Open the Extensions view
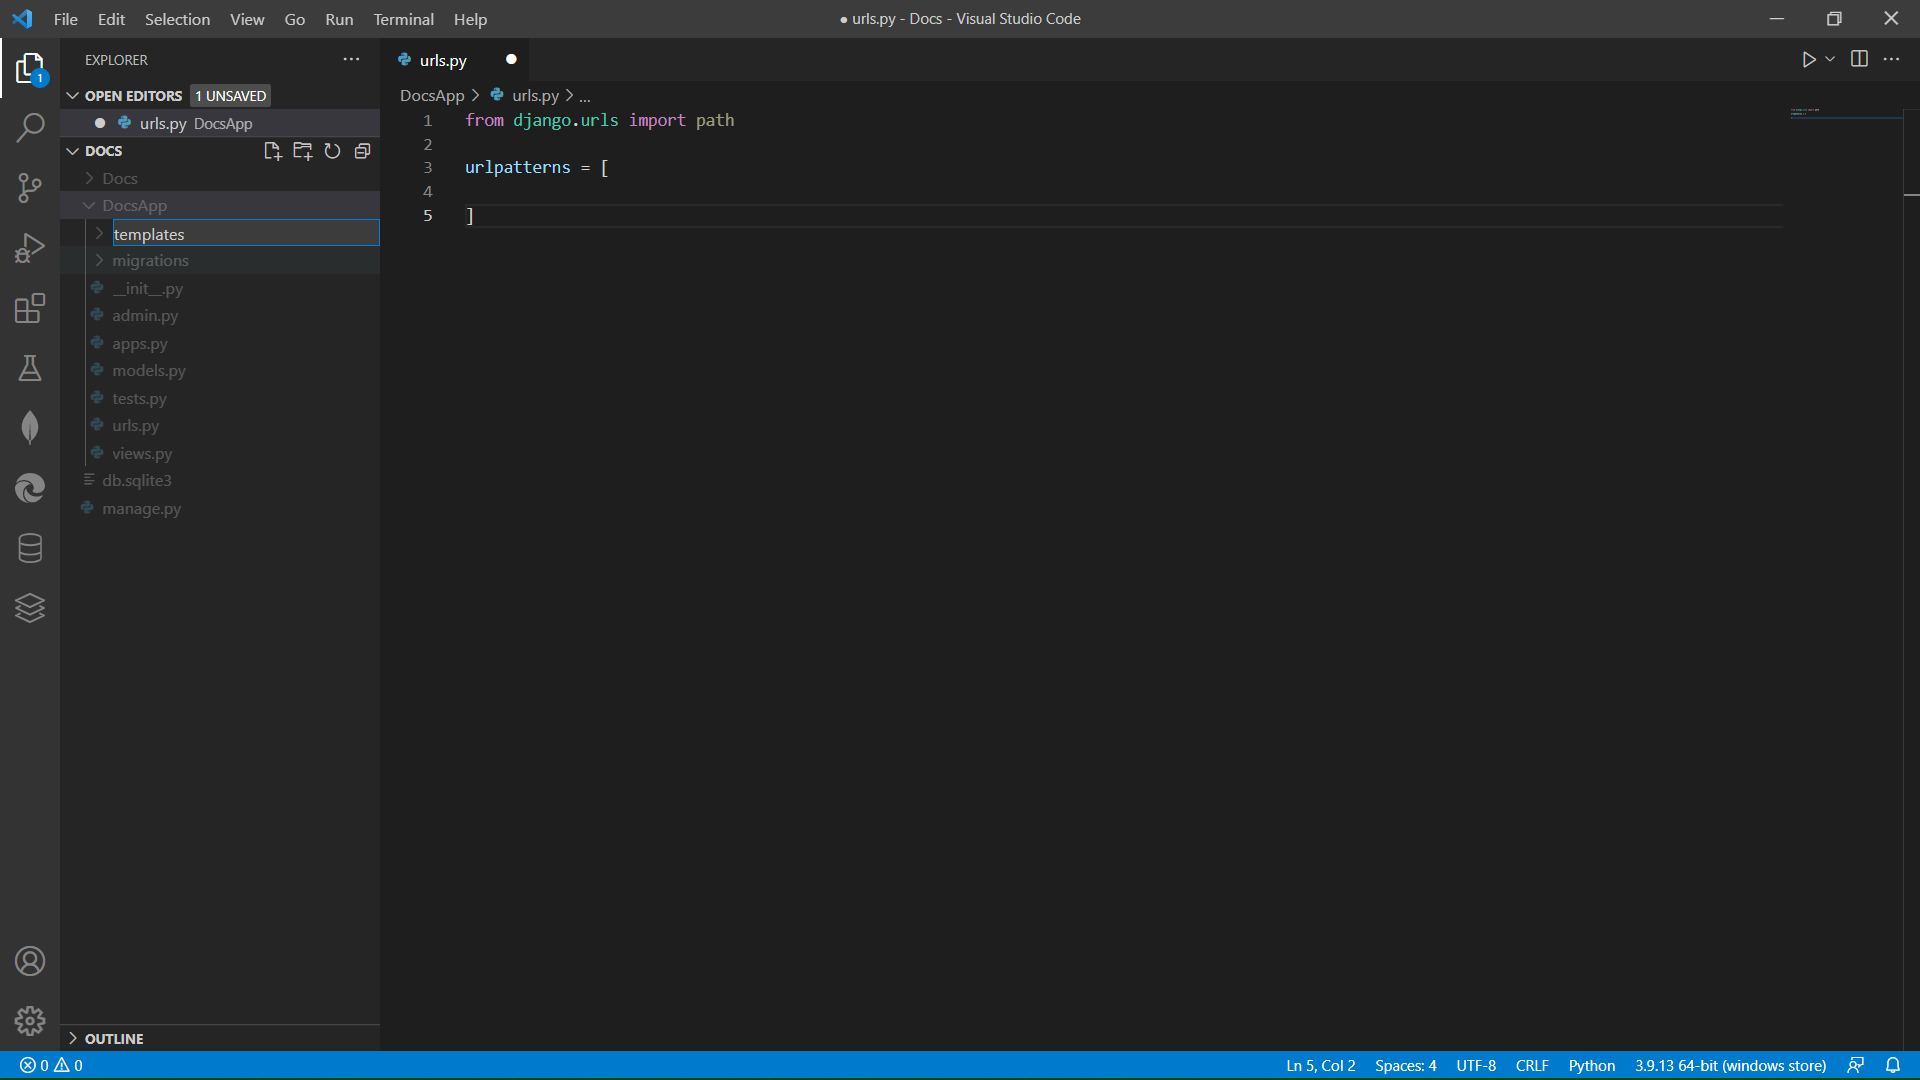Screen dimensions: 1920x1080 (x=30, y=308)
